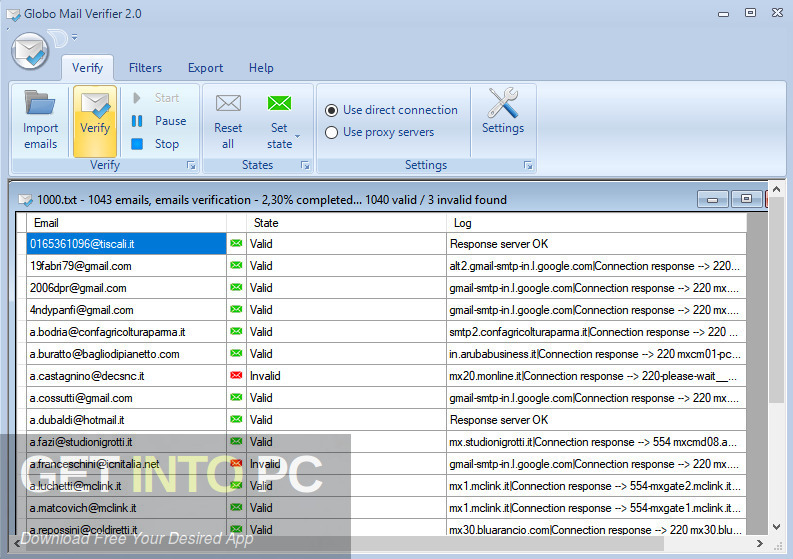This screenshot has width=793, height=559.
Task: Click the vertical scrollbar up arrow
Action: [777, 190]
